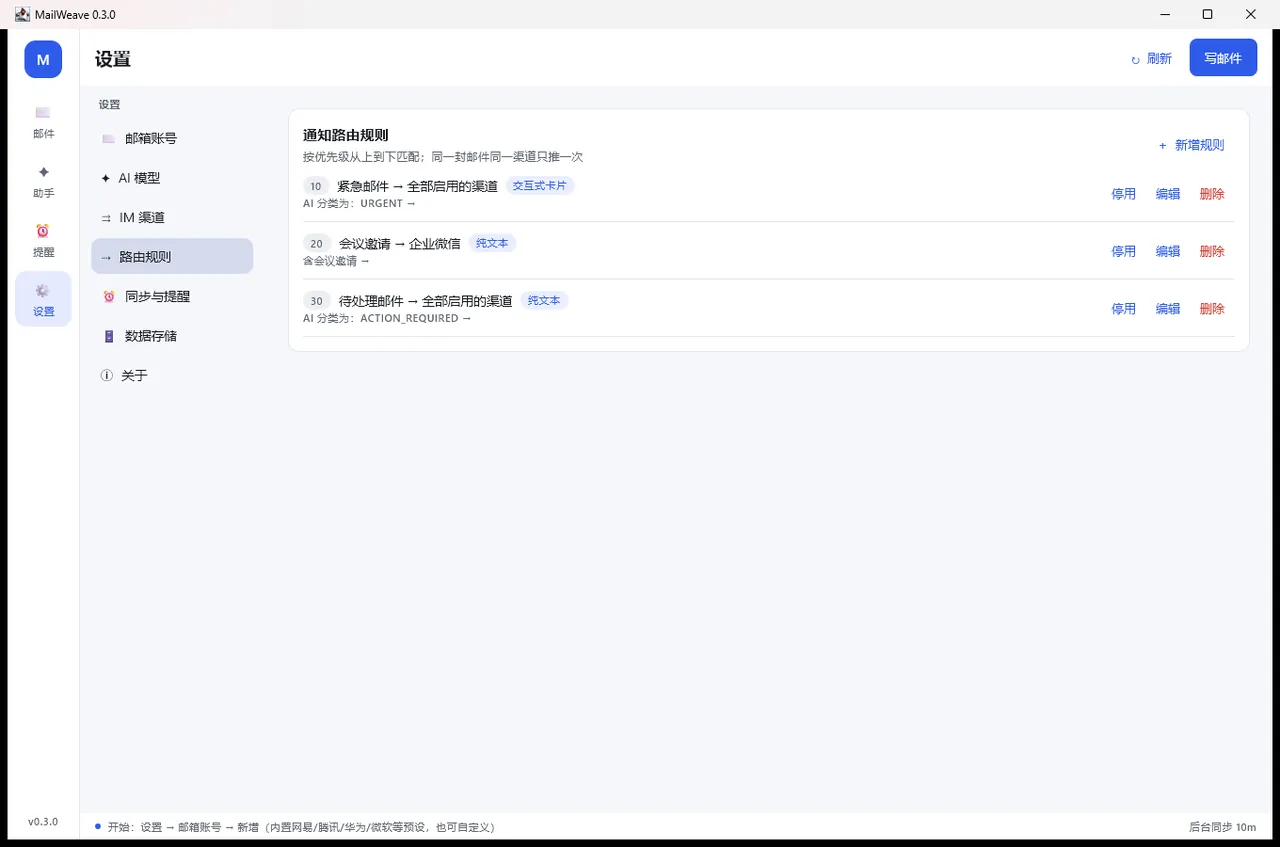1280x847 pixels.
Task: Click the 通知路由规则 heading
Action: pos(345,135)
